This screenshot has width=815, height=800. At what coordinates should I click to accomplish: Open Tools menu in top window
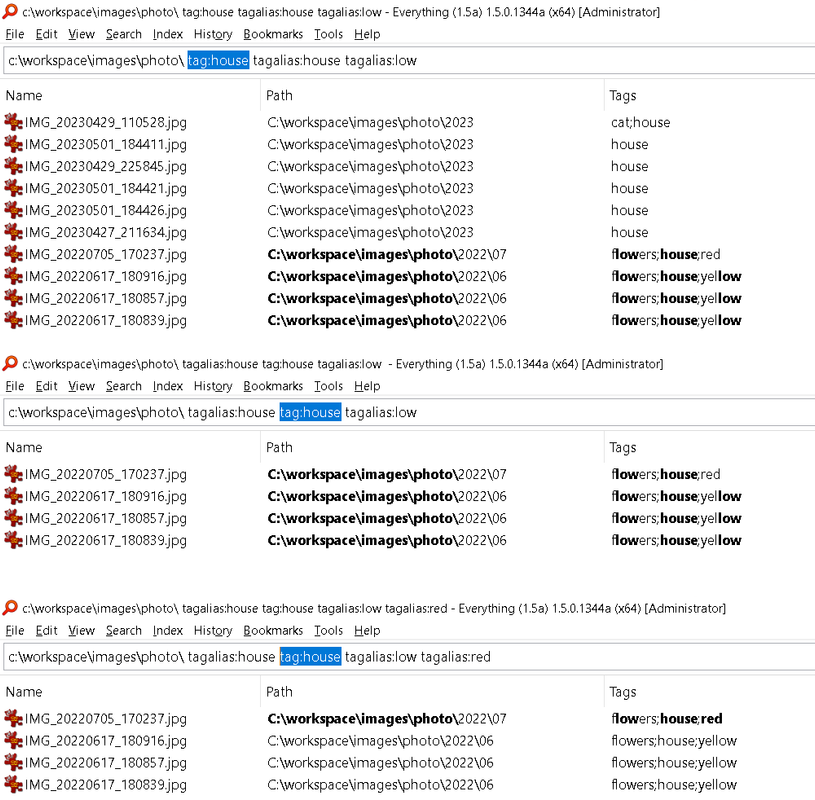pos(328,34)
